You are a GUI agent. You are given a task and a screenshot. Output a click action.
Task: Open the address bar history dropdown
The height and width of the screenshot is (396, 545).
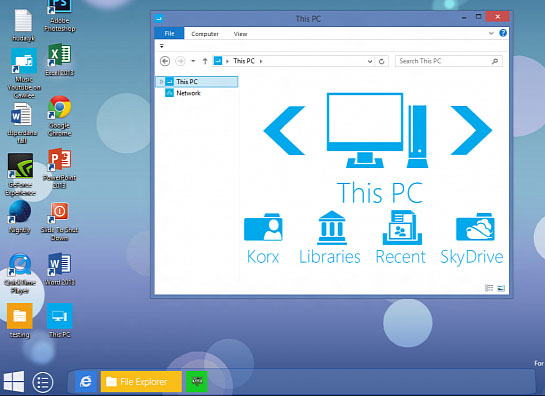[370, 62]
